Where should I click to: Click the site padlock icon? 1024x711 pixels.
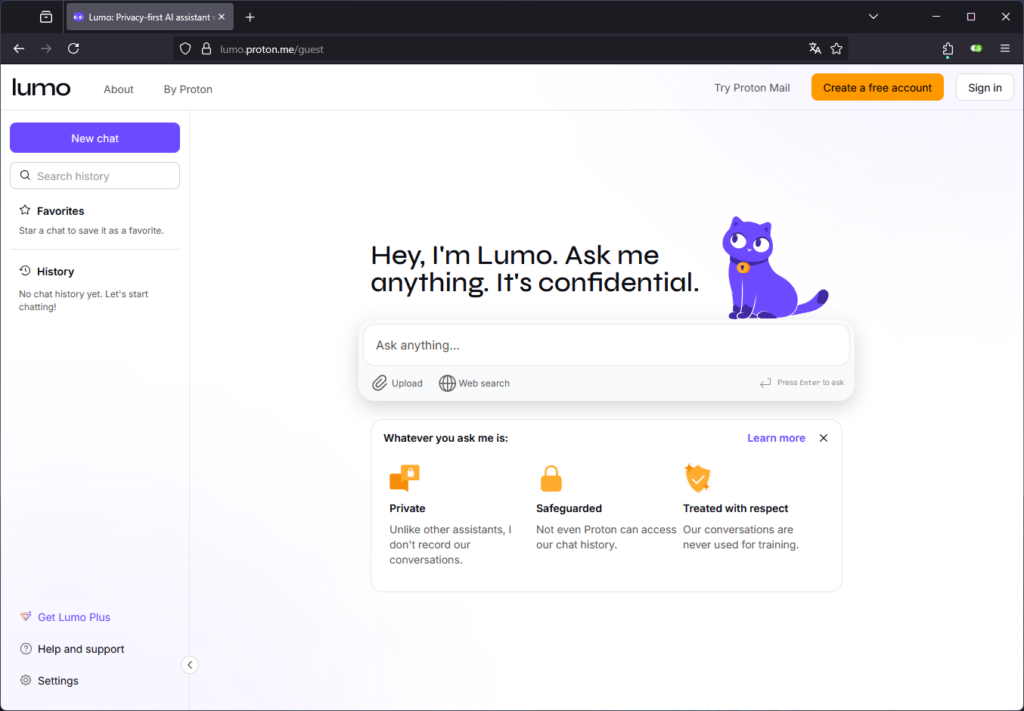pos(206,49)
